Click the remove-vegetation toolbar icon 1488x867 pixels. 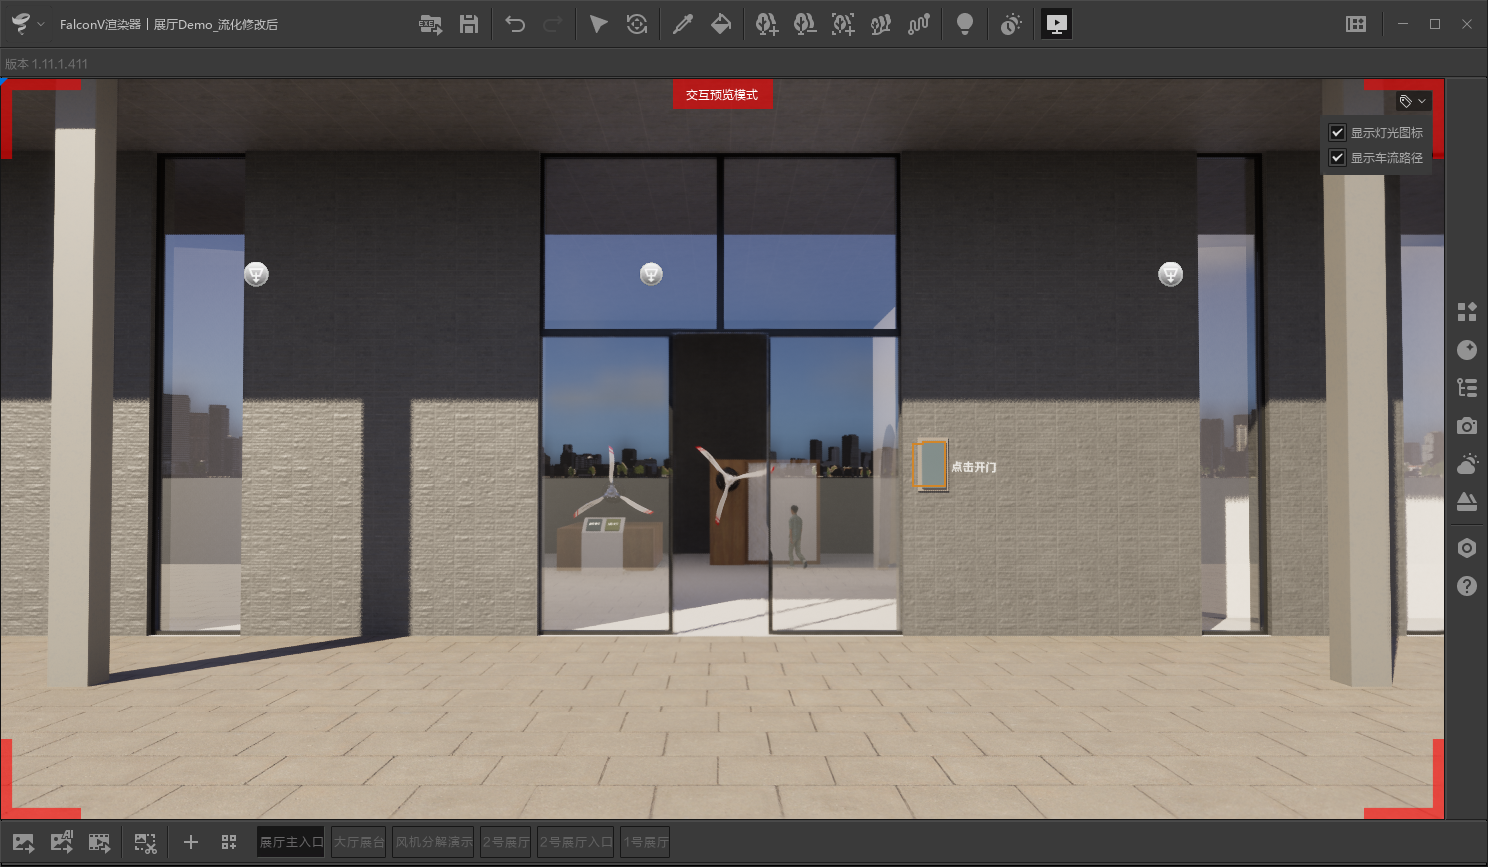[804, 23]
